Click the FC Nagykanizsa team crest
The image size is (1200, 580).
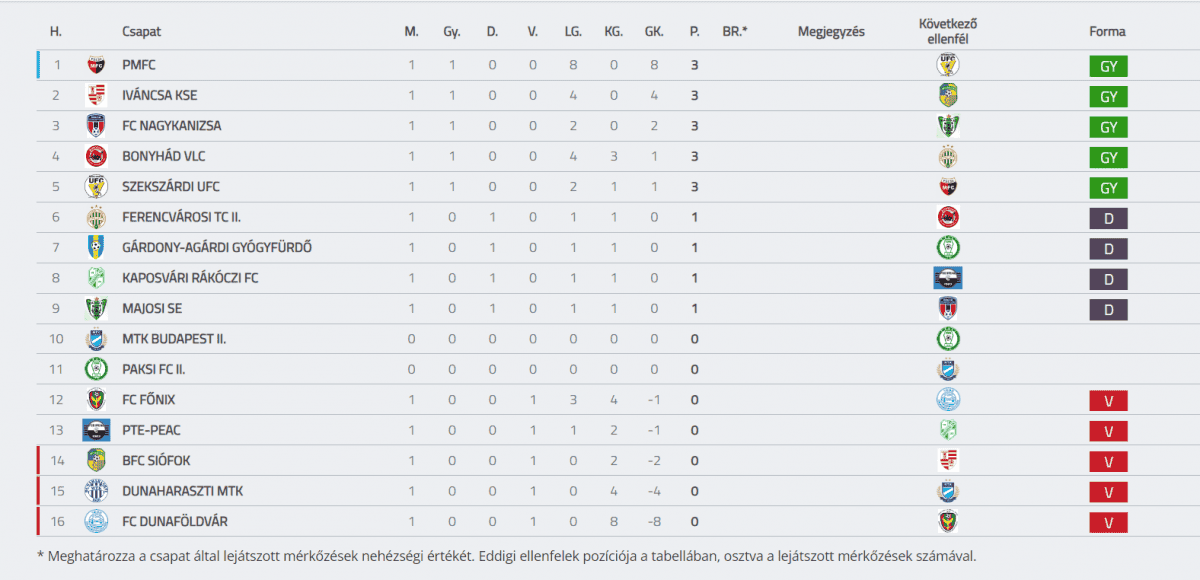[x=96, y=126]
